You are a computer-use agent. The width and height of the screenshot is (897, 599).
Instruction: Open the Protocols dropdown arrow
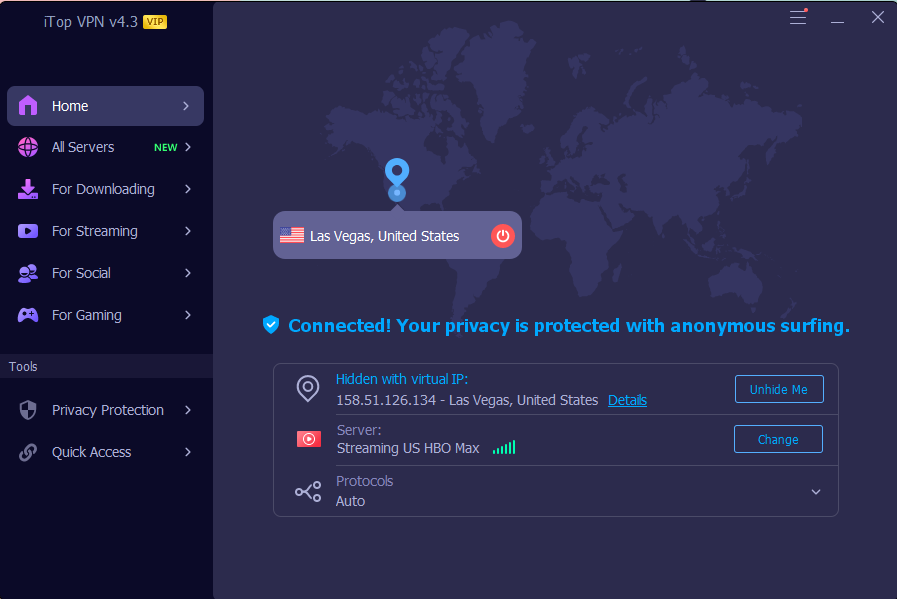816,492
